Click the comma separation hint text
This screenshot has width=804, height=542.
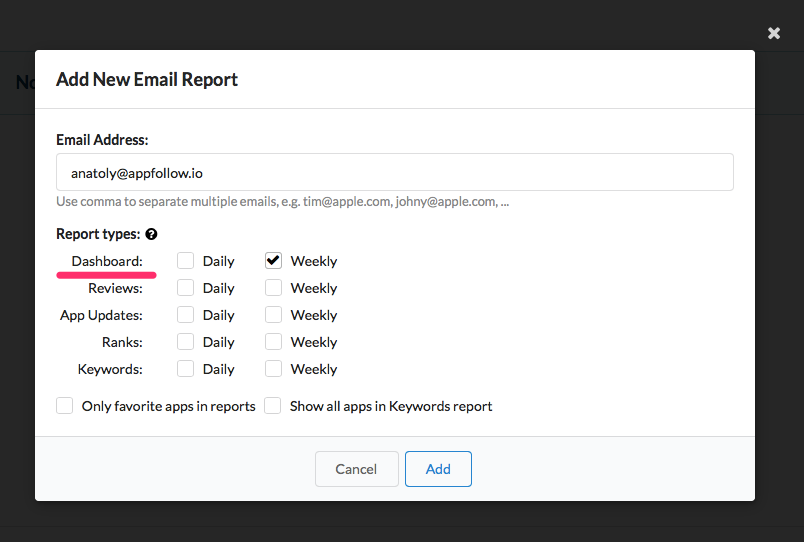282,201
